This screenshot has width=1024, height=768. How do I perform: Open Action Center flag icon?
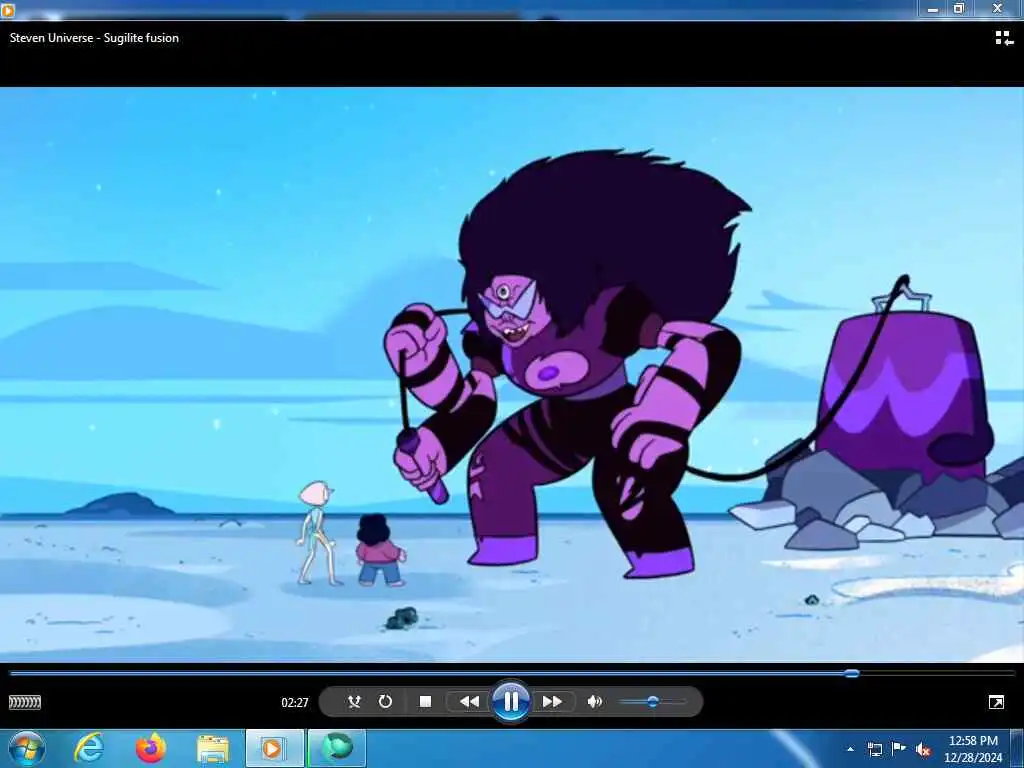(x=899, y=749)
